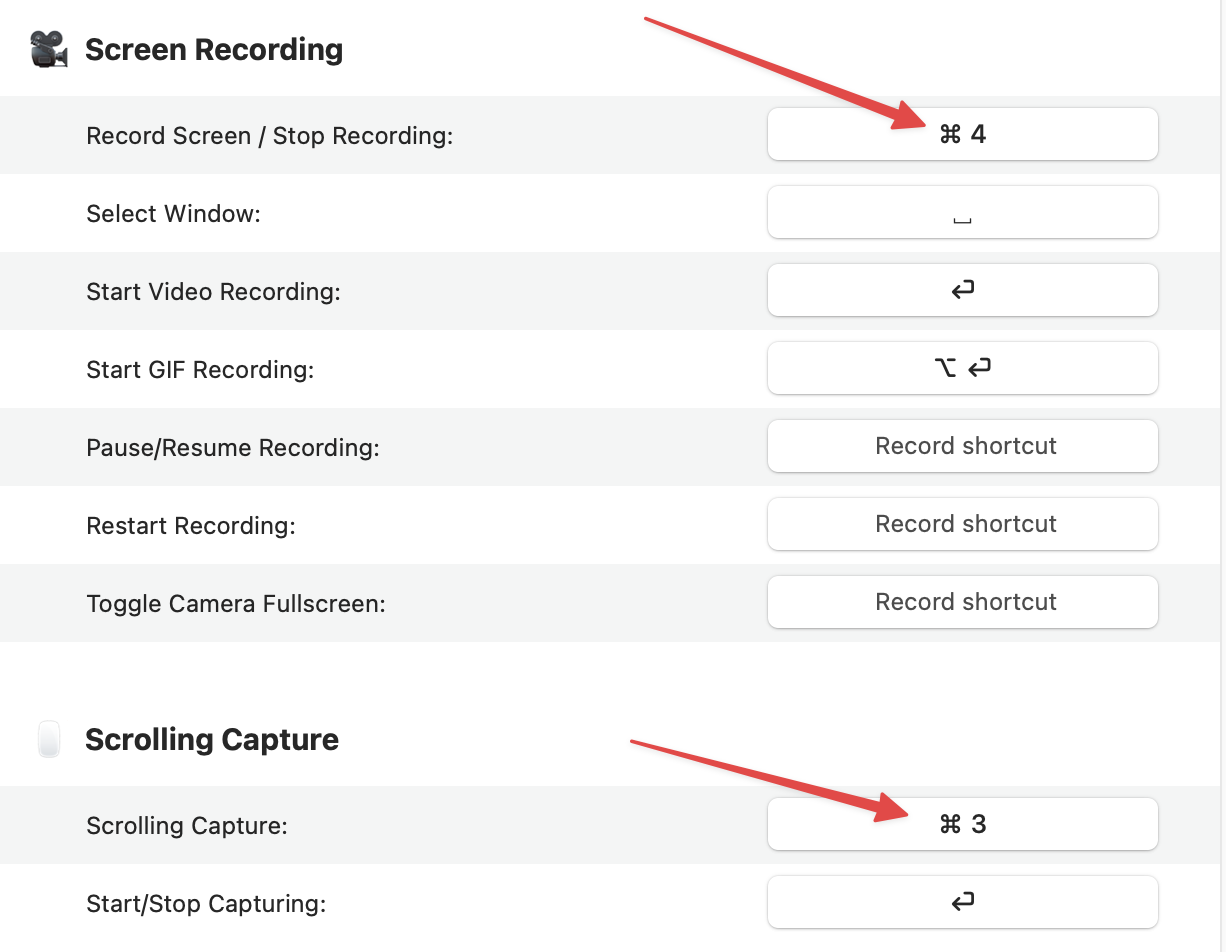Change the ⌘ 3 Scrolling Capture shortcut field

click(962, 824)
